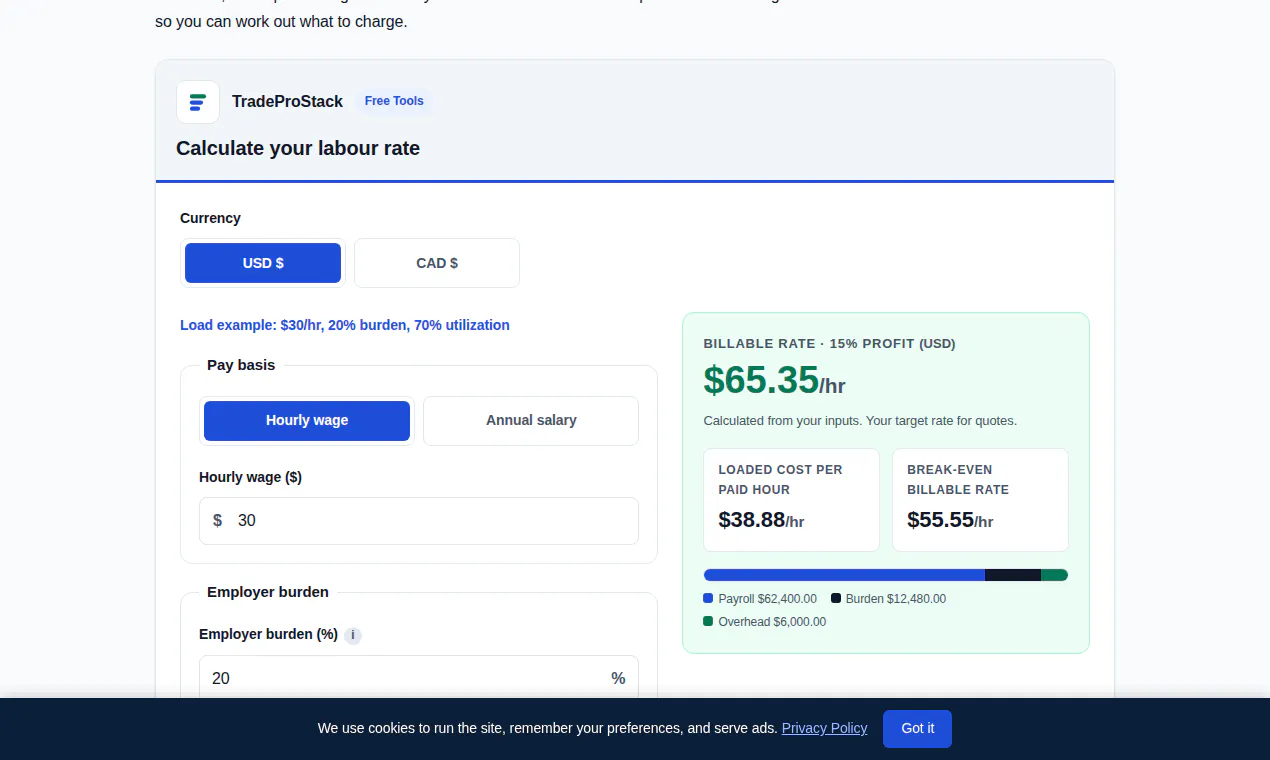Open the Employer burden info icon
The height and width of the screenshot is (760, 1270).
pos(353,635)
